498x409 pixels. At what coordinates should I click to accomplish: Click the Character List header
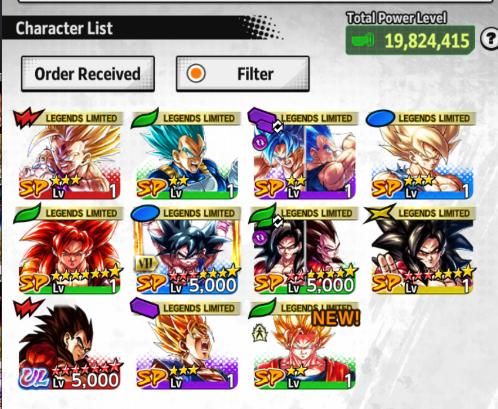tap(64, 28)
